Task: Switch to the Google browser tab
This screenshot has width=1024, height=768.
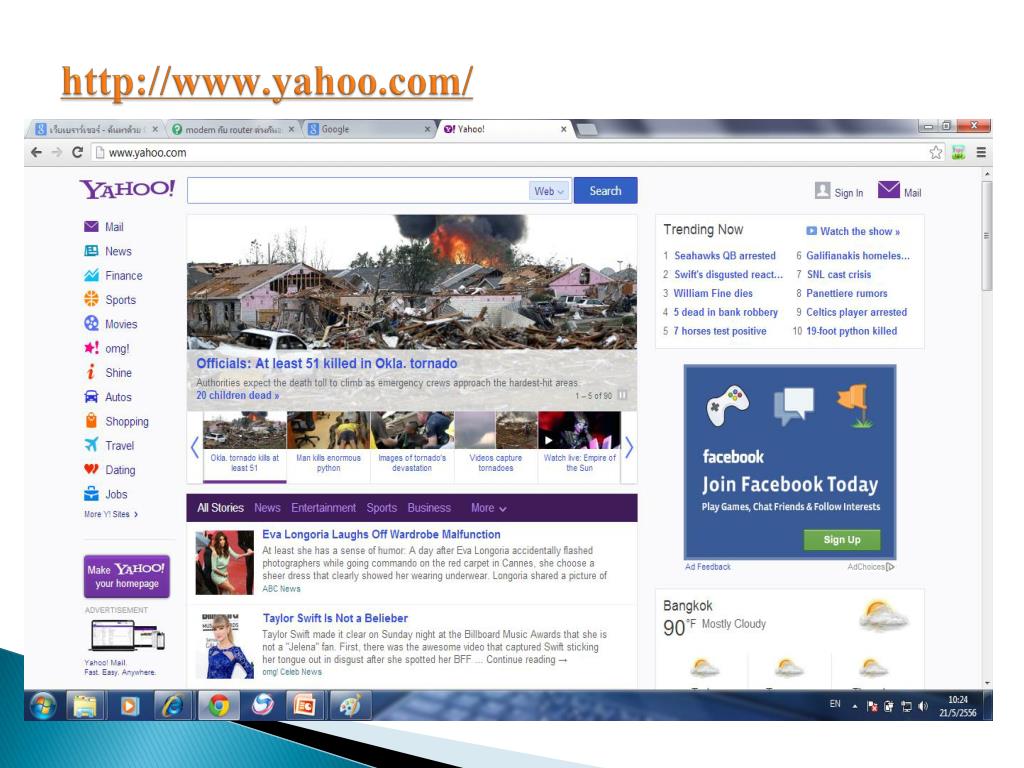Action: pyautogui.click(x=369, y=129)
